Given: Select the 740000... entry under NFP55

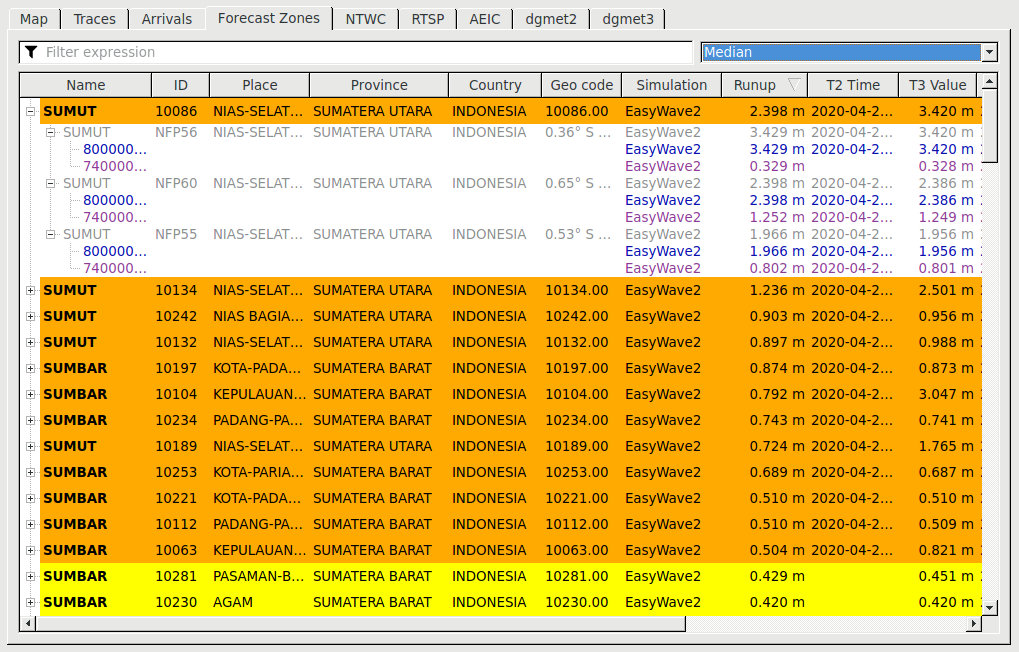Looking at the screenshot, I should [x=115, y=268].
